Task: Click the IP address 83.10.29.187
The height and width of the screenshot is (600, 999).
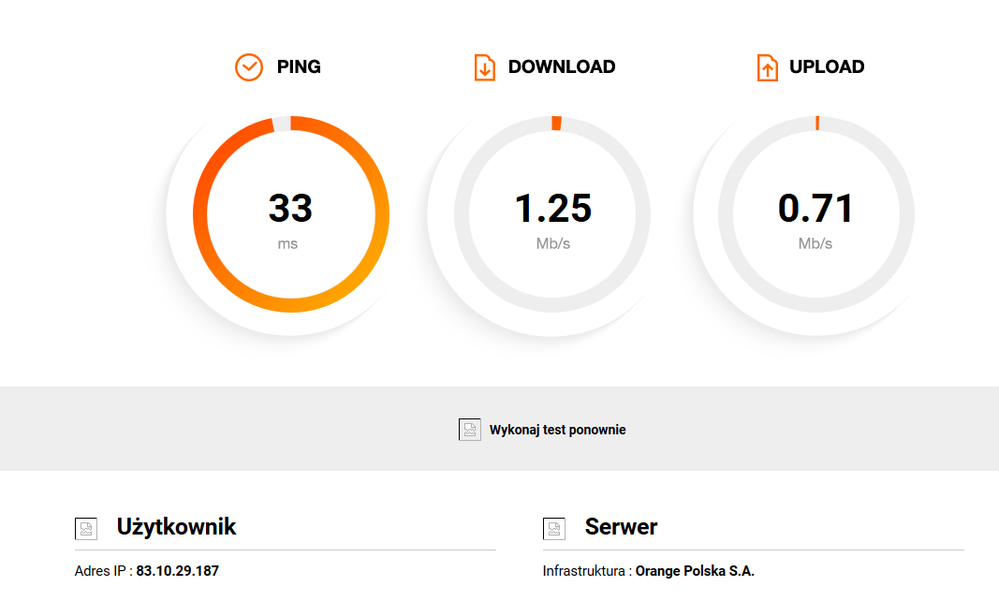Action: click(177, 571)
